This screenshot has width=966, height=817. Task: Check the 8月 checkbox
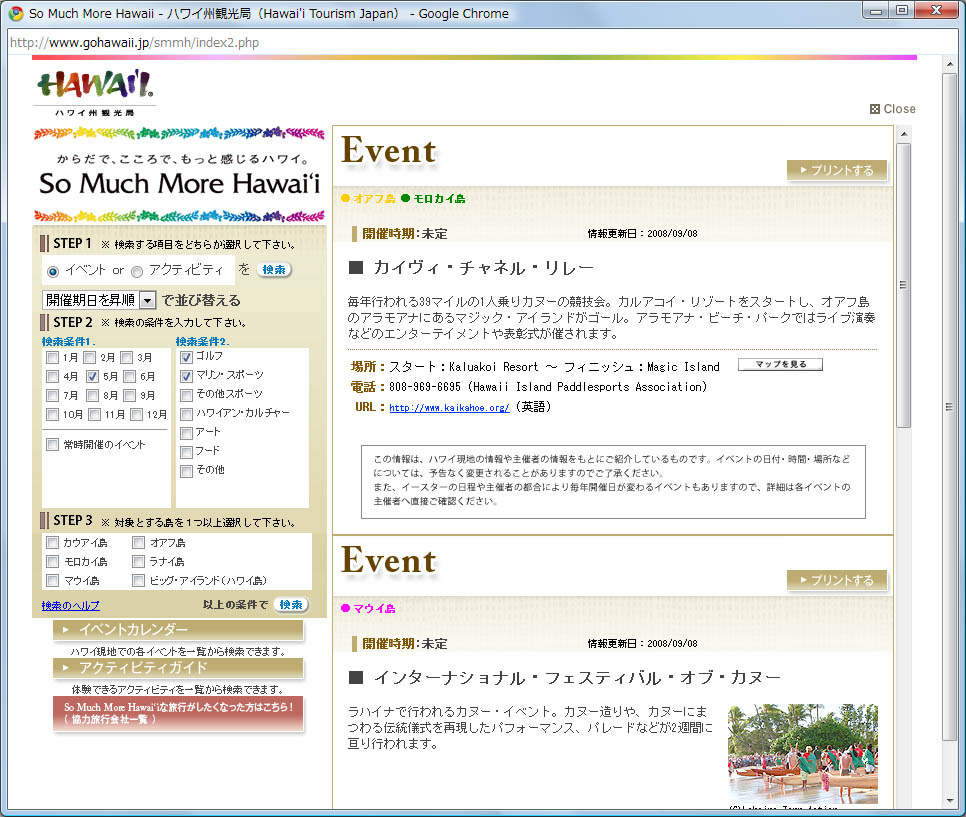[92, 396]
